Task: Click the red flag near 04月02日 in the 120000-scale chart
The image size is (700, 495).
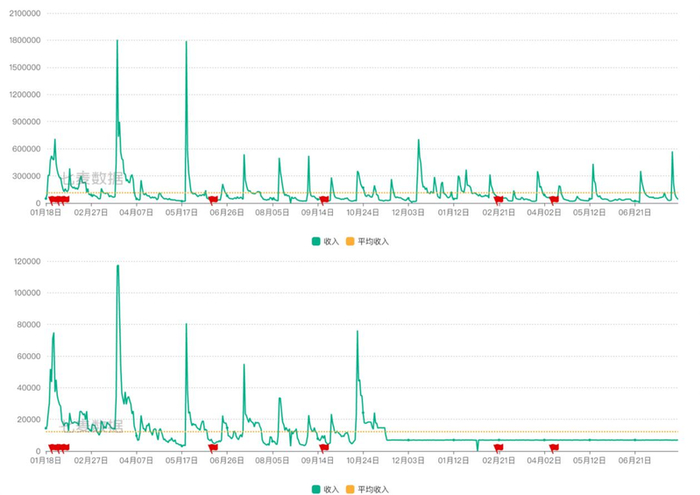Action: click(554, 448)
